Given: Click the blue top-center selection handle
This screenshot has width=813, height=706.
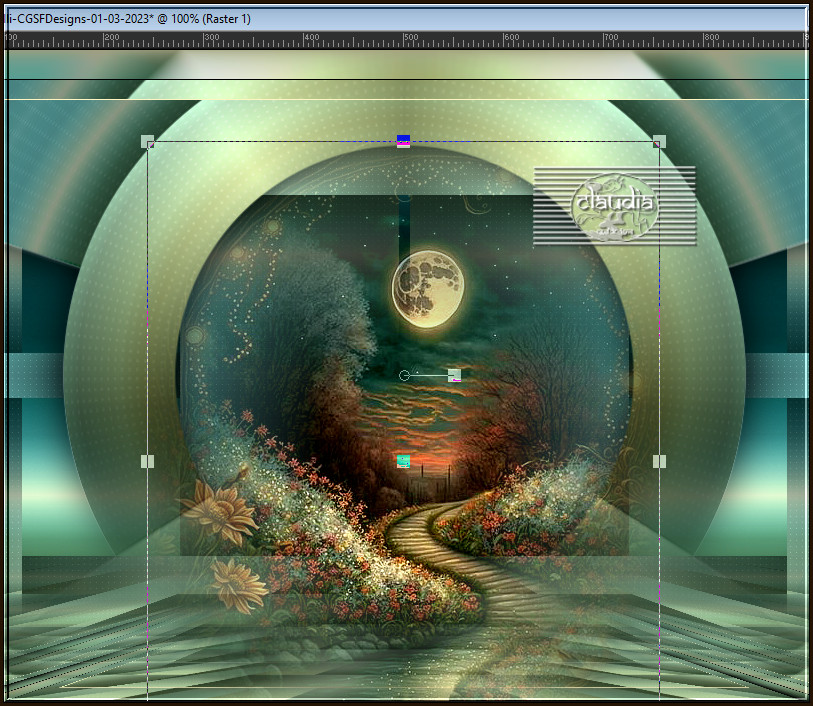Looking at the screenshot, I should click(403, 141).
